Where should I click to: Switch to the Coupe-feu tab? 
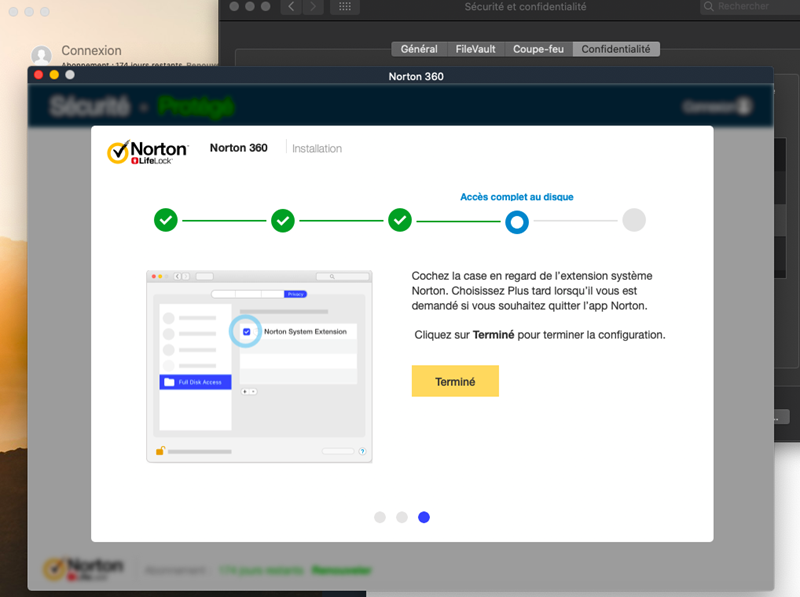coord(538,49)
